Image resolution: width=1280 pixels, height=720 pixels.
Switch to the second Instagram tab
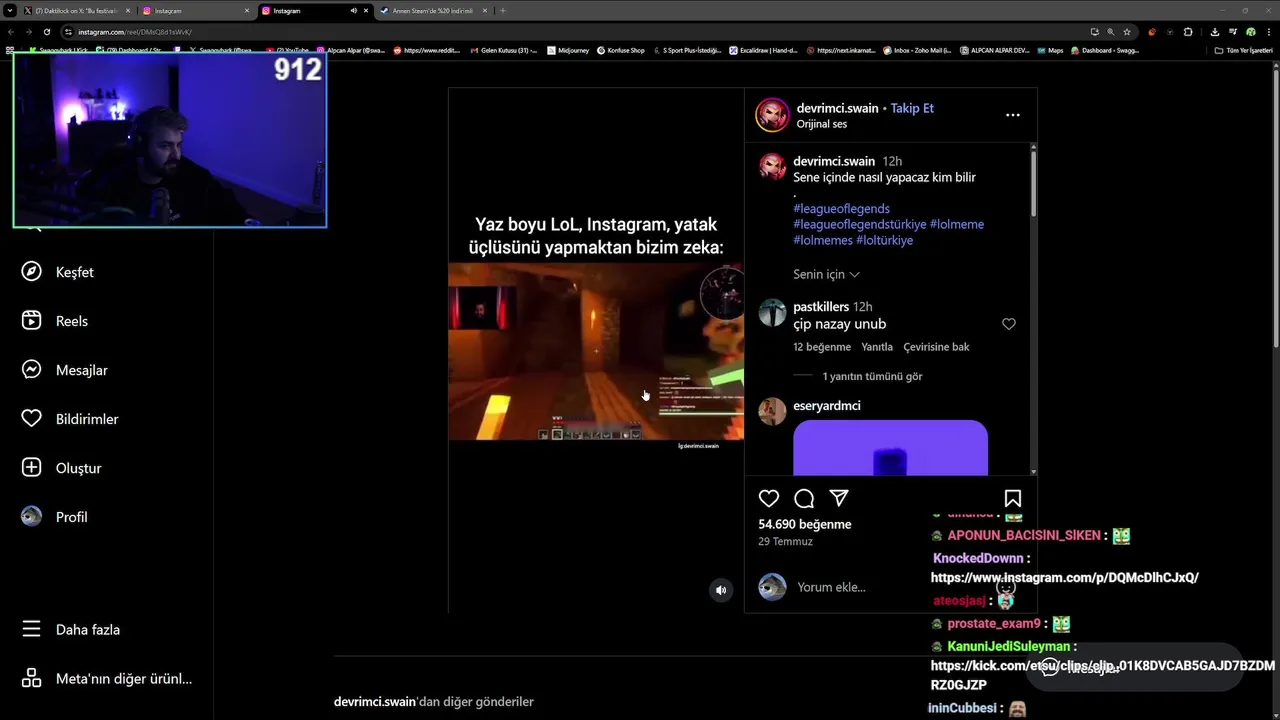click(x=315, y=10)
